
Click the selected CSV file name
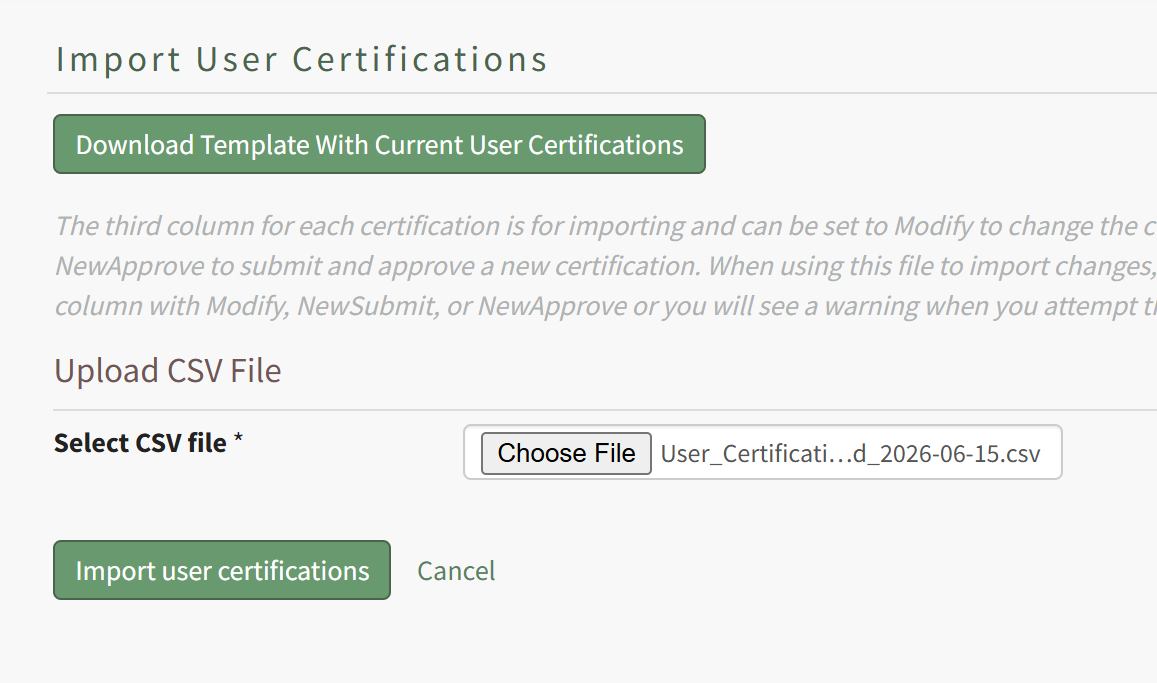coord(850,454)
